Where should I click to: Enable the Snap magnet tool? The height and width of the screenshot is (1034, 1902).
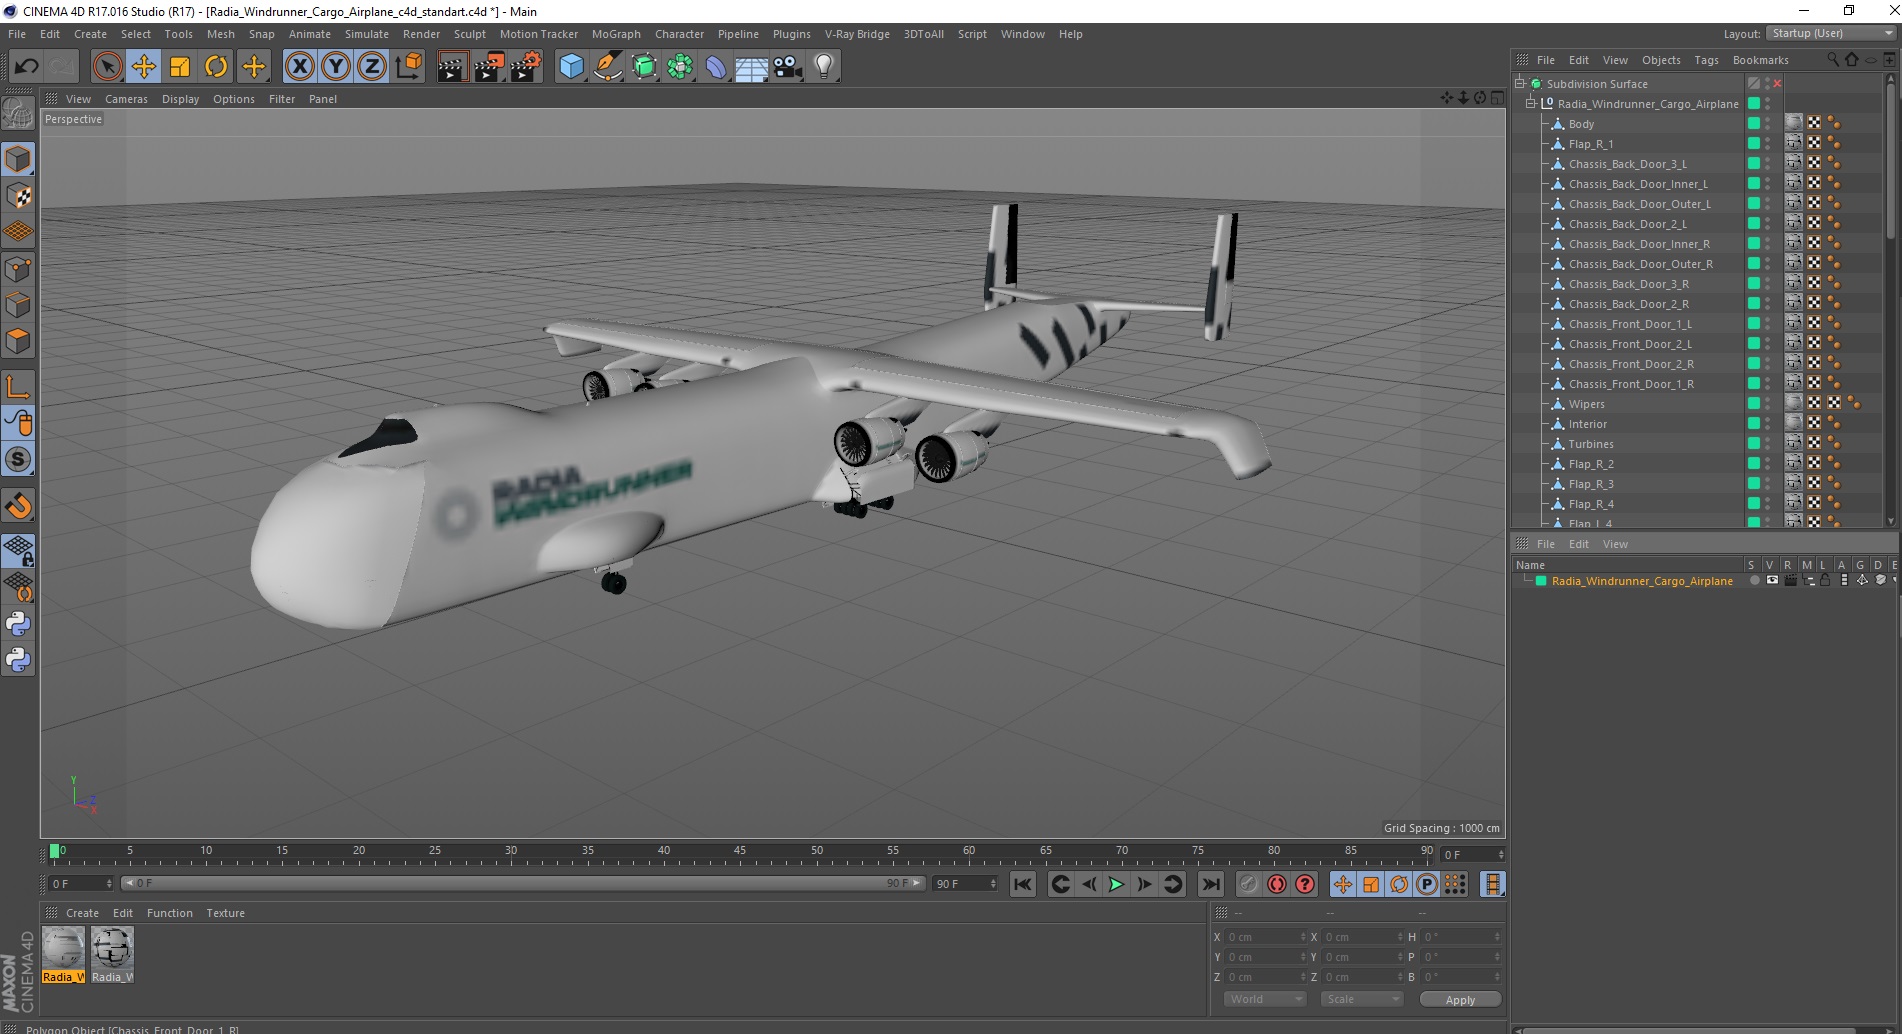tap(18, 506)
